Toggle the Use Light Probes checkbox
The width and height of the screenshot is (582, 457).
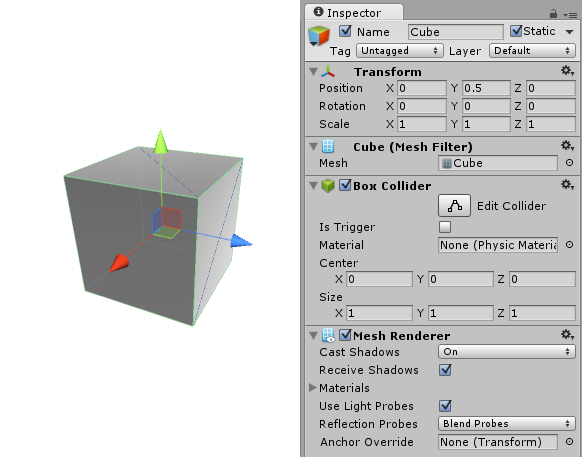point(445,406)
